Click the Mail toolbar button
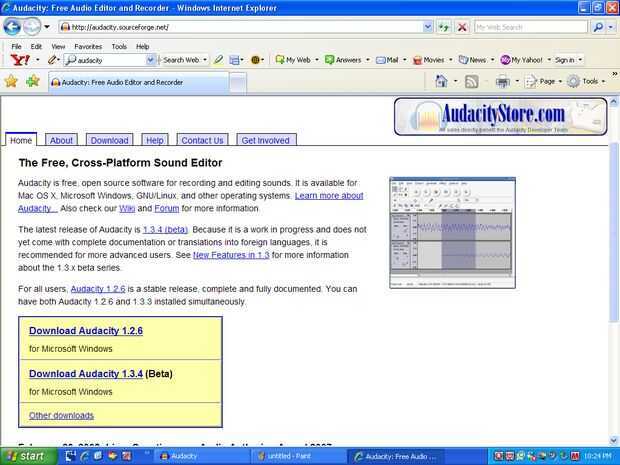This screenshot has width=620, height=465. click(x=387, y=60)
